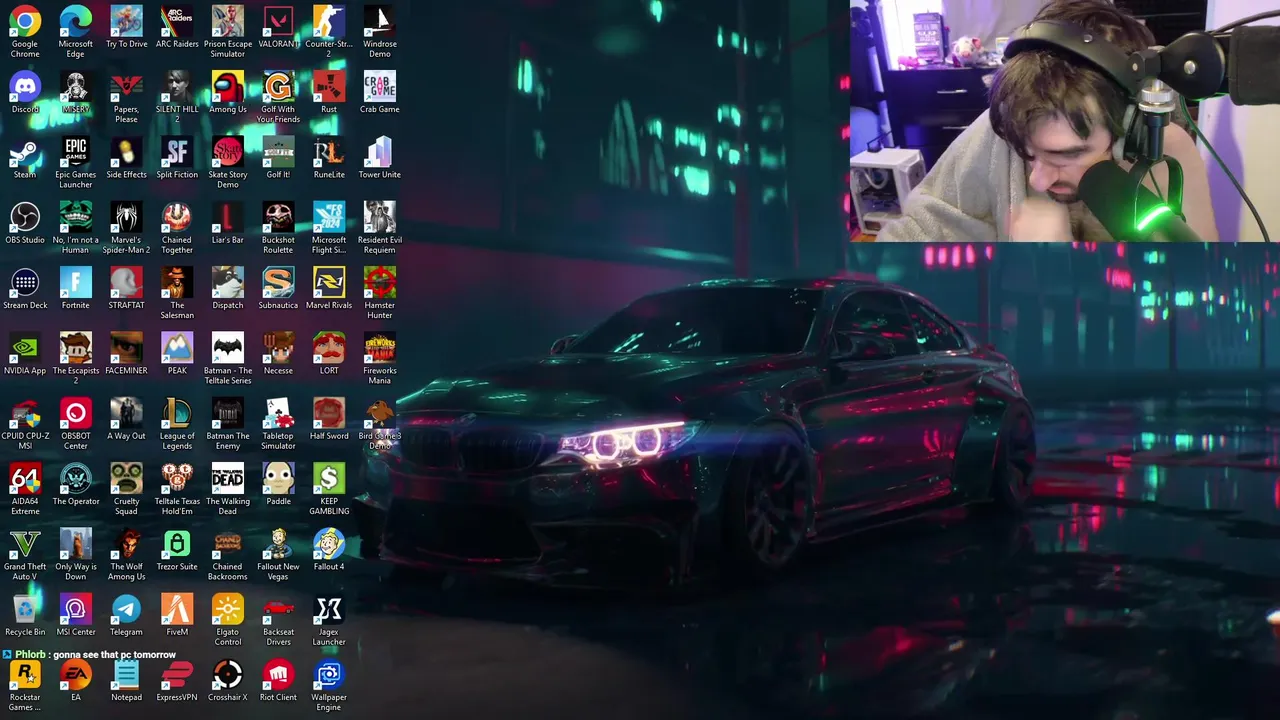Select the Buckshot Roulette icon
This screenshot has width=1280, height=720.
[x=278, y=217]
